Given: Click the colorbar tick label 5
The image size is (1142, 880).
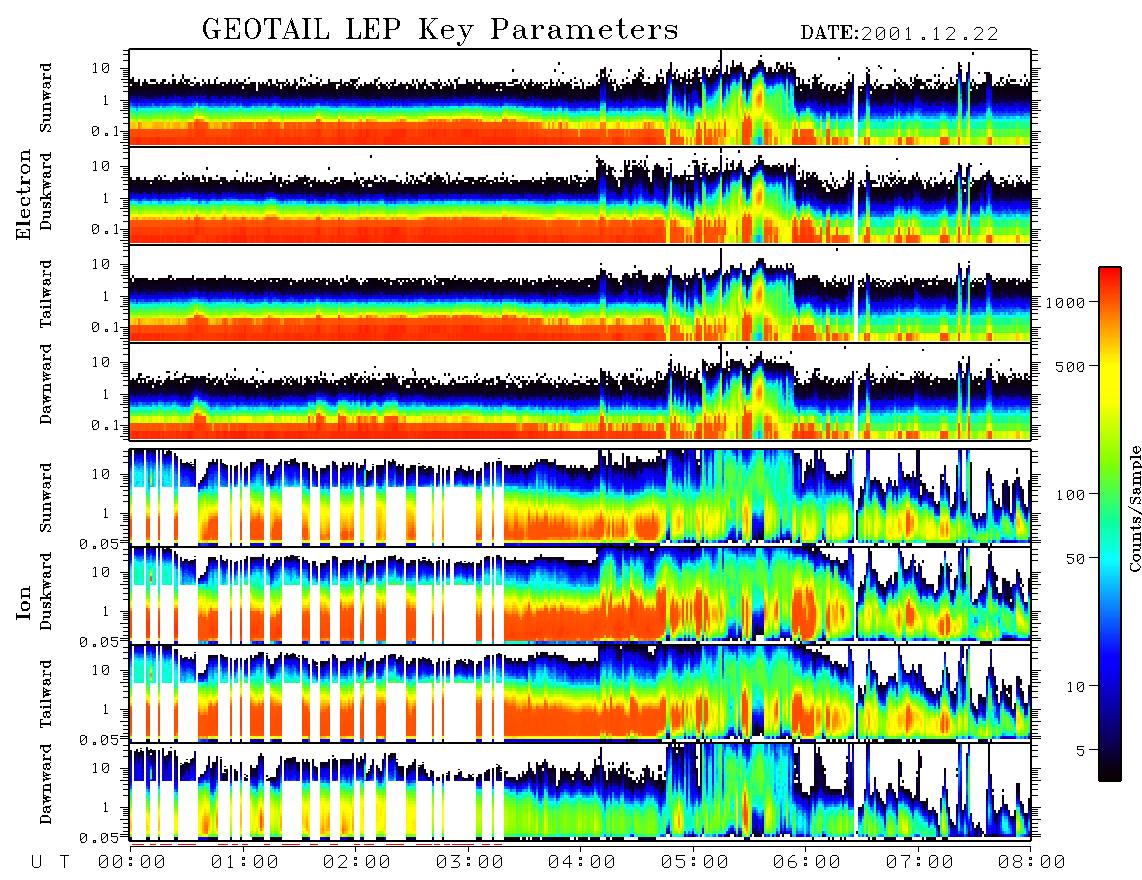Looking at the screenshot, I should [x=1081, y=750].
